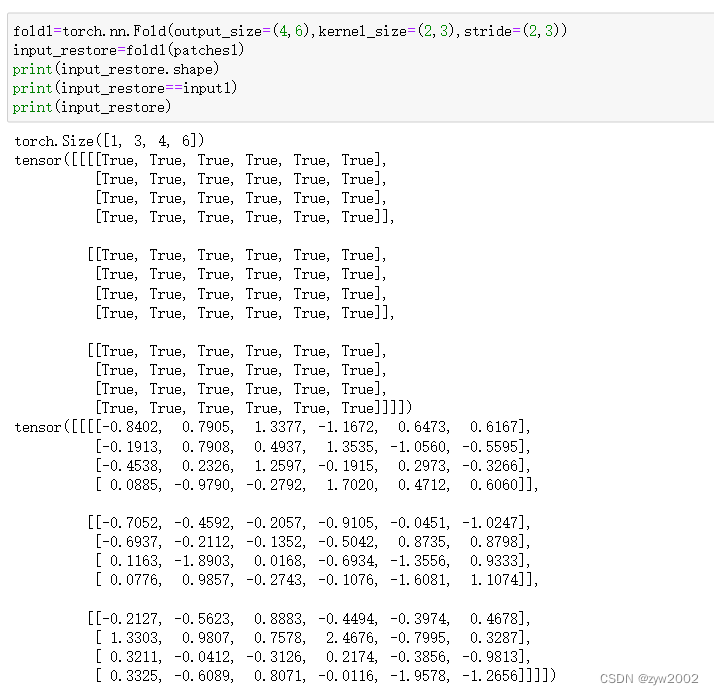Click the value 2.4676 in the output

click(349, 637)
